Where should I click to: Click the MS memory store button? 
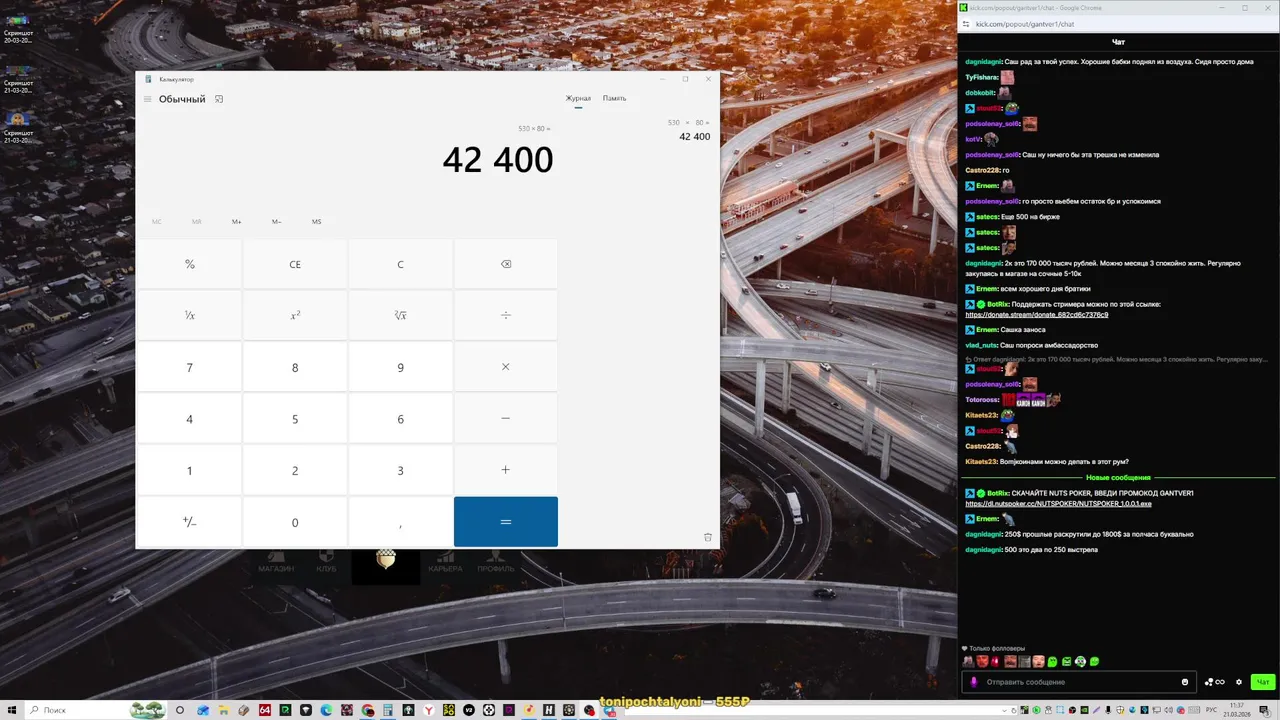[x=317, y=222]
